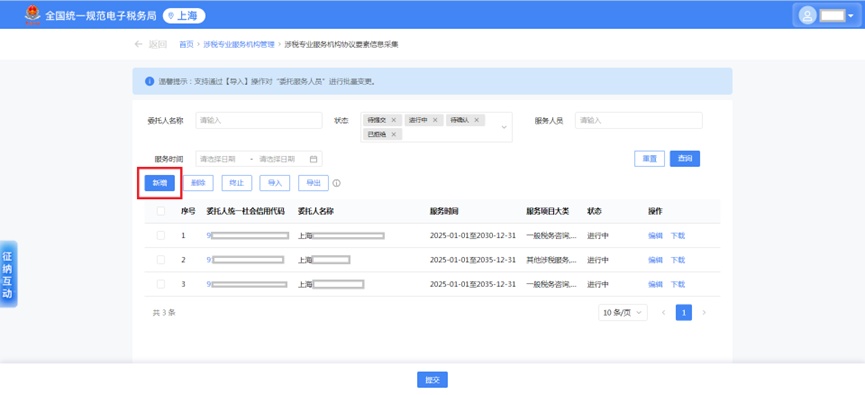Viewport: 865px width, 395px height.
Task: Click 下载 in row 1
Action: coord(677,236)
